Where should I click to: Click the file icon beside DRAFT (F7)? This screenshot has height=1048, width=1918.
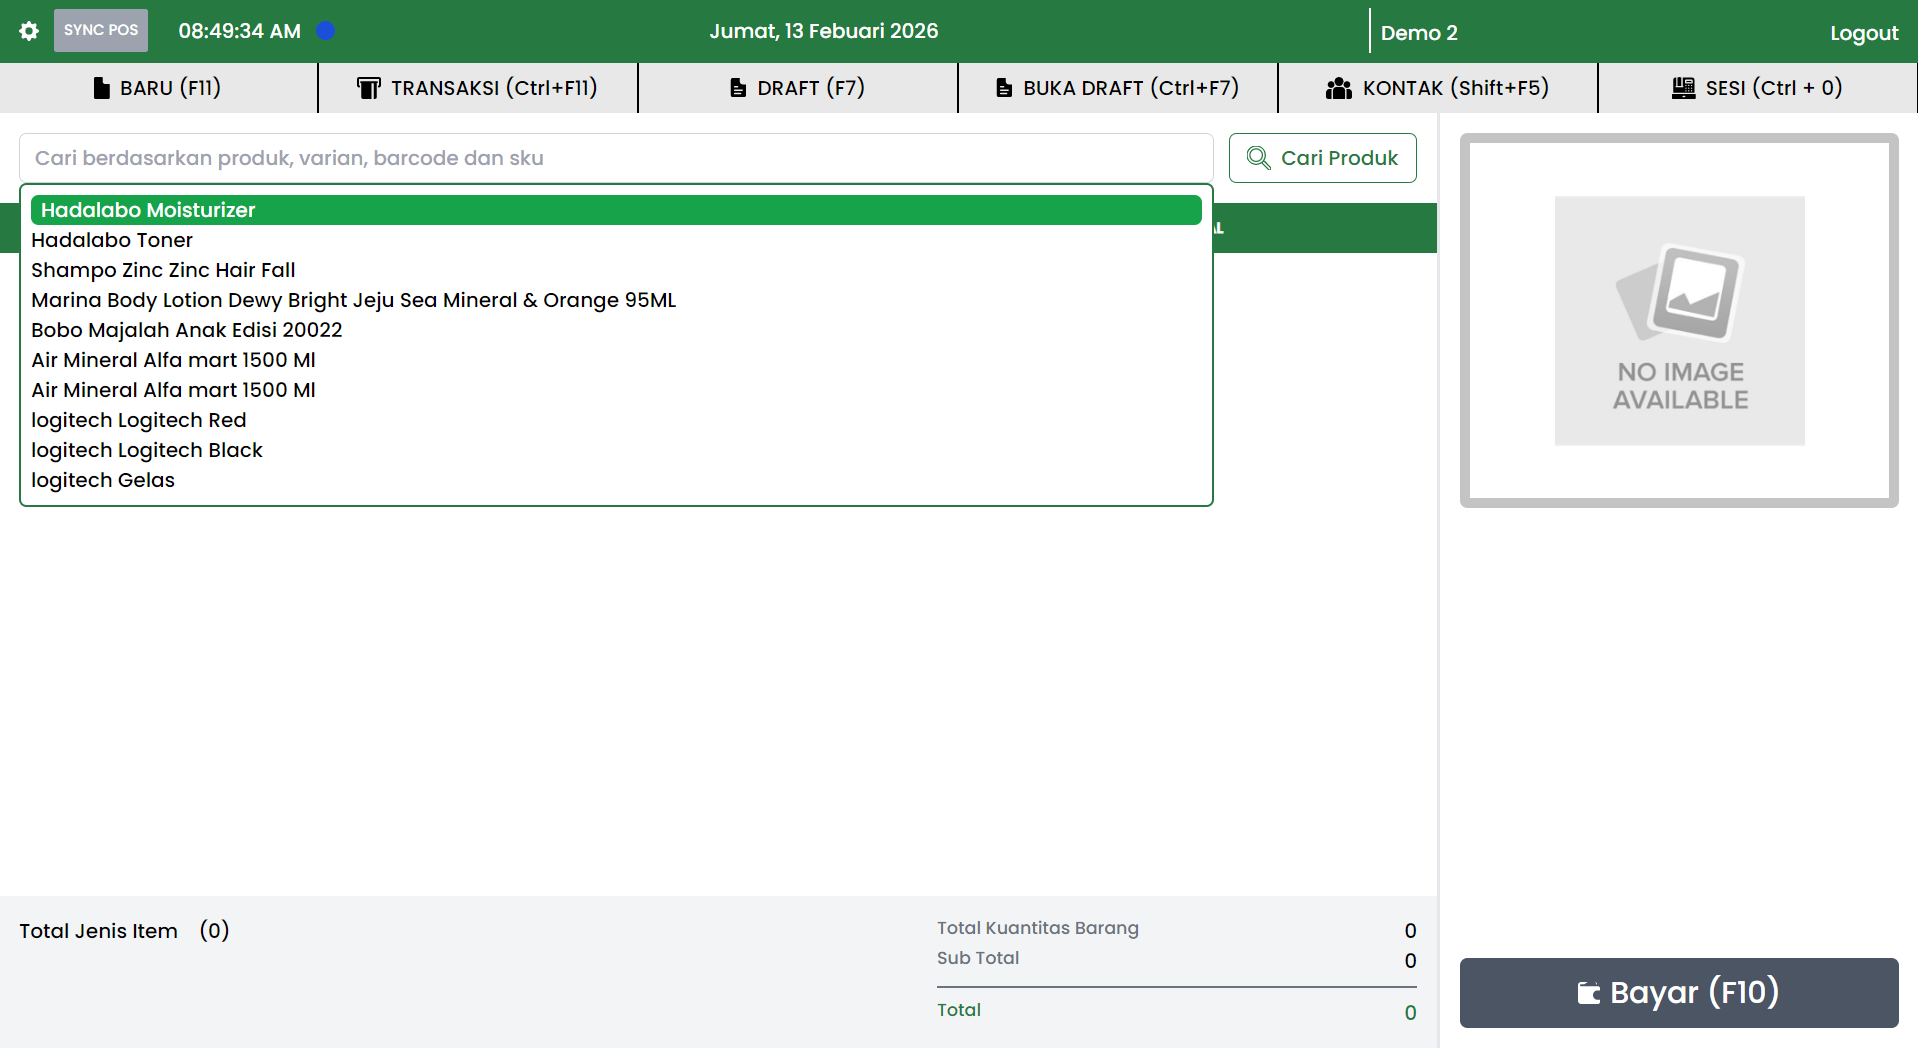[x=738, y=88]
